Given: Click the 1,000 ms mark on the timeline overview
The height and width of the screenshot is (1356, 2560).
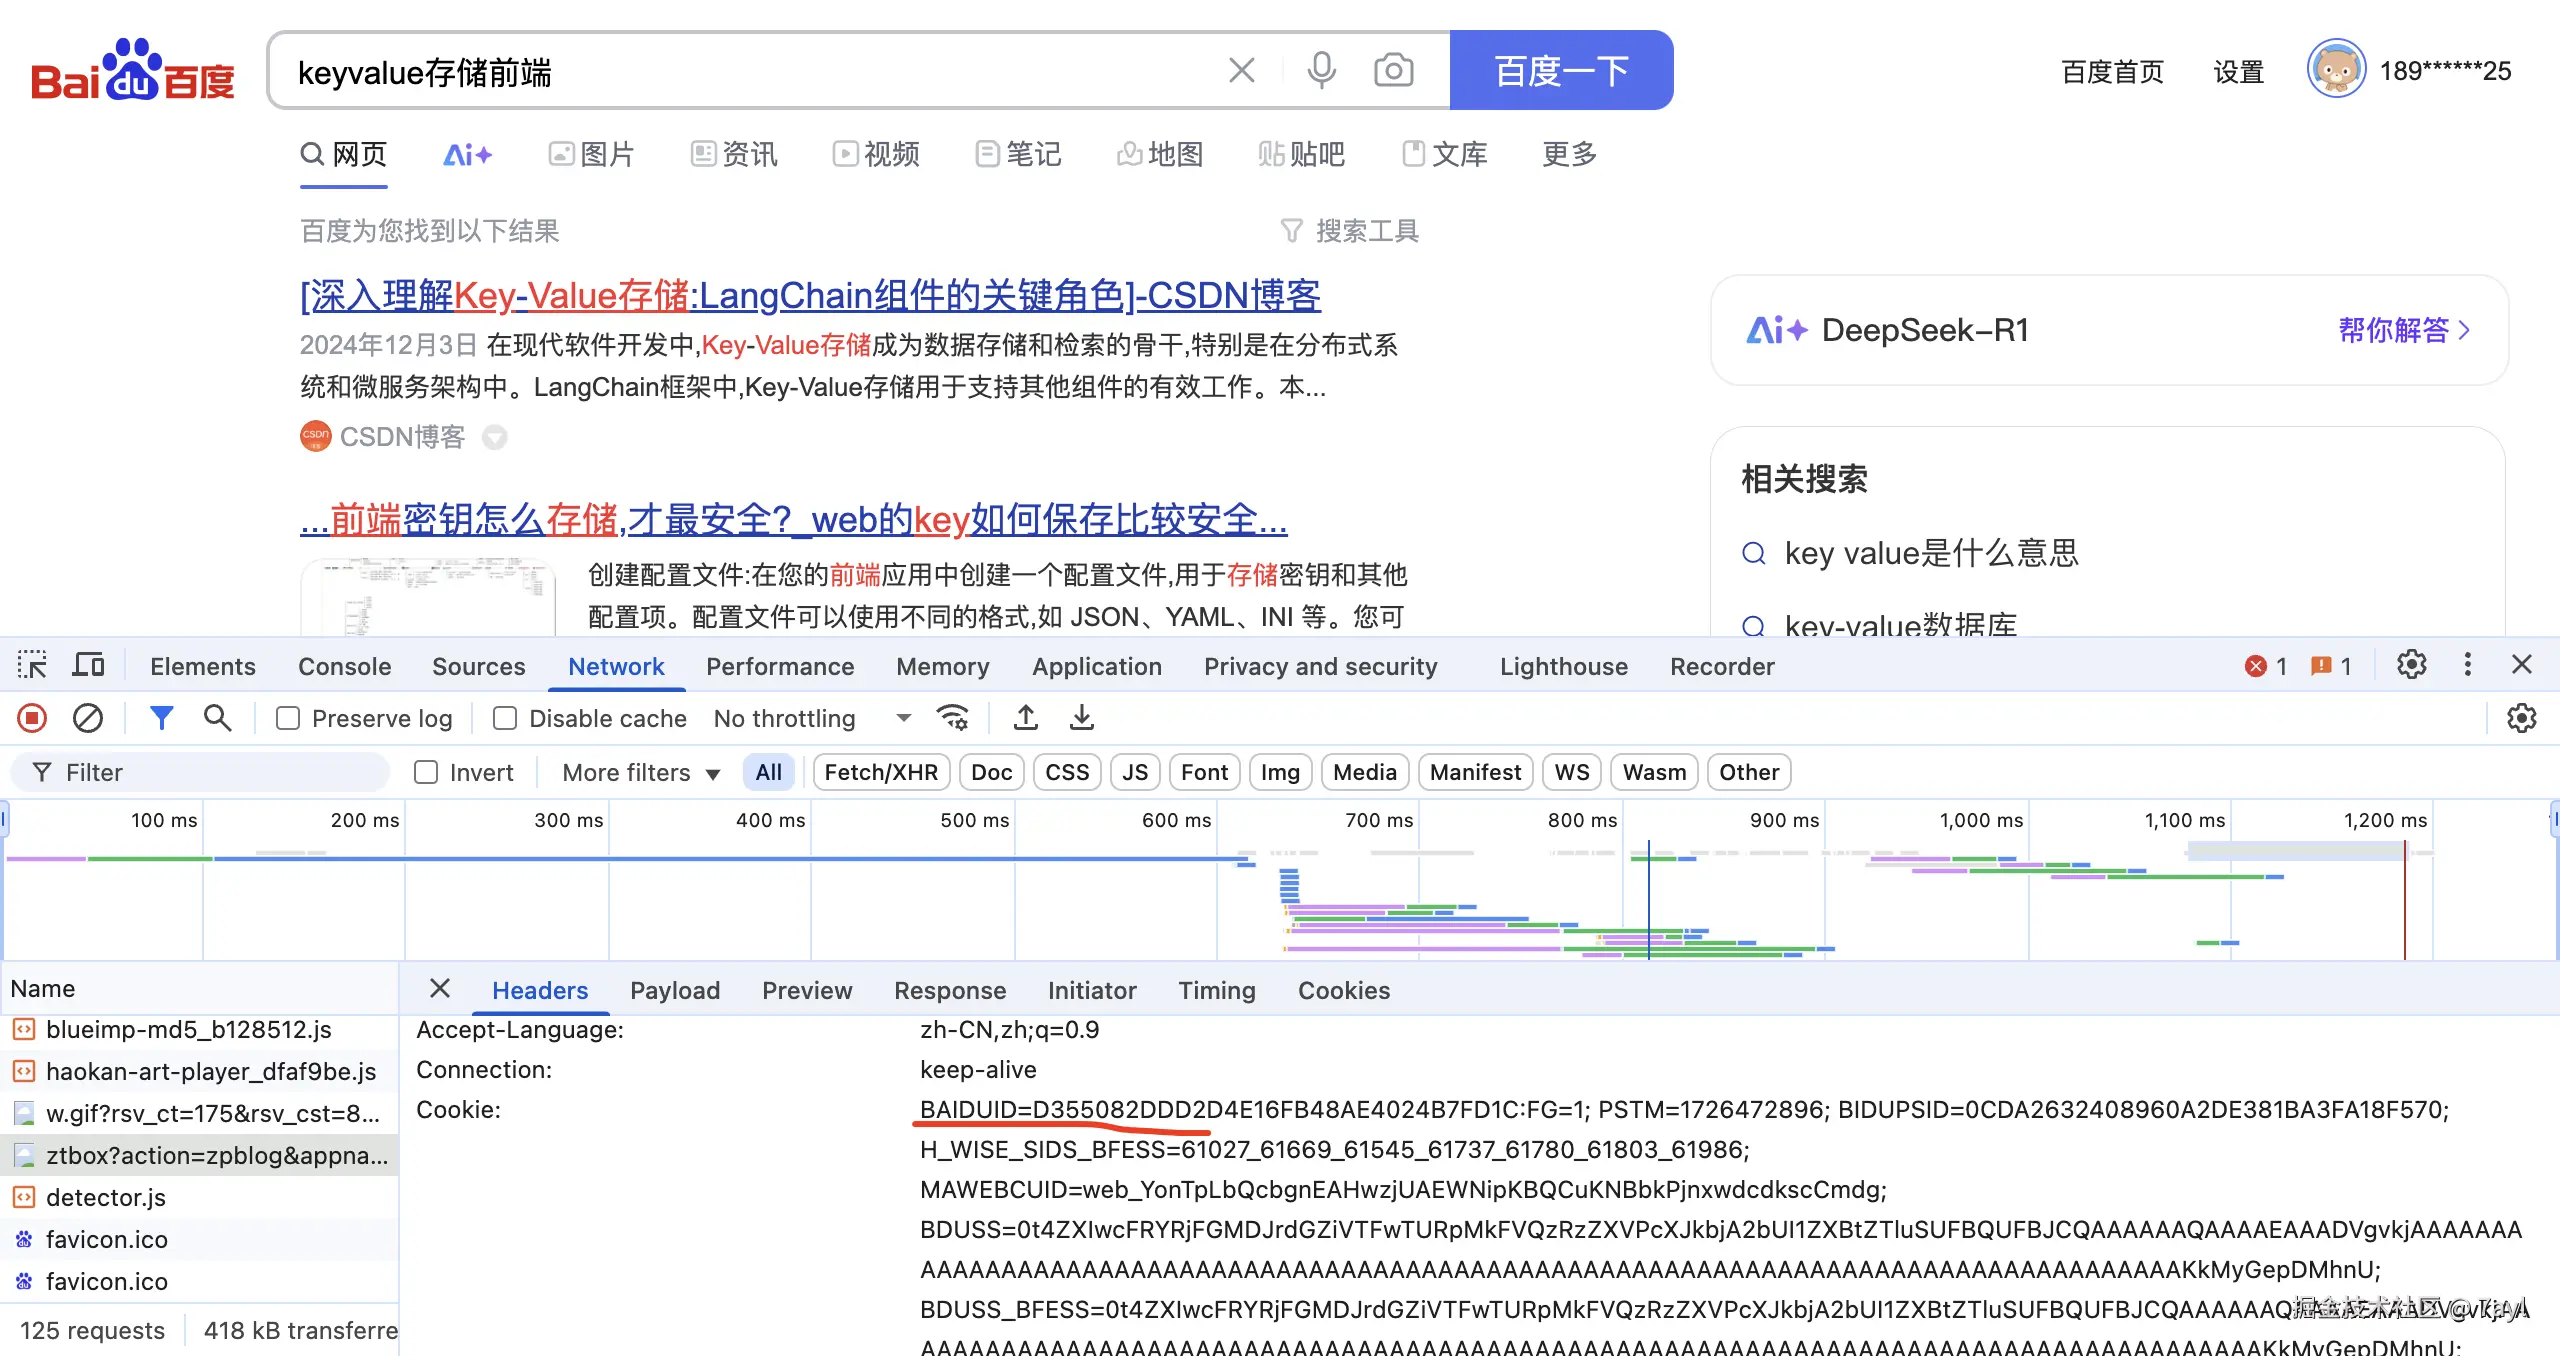Looking at the screenshot, I should pos(1980,820).
